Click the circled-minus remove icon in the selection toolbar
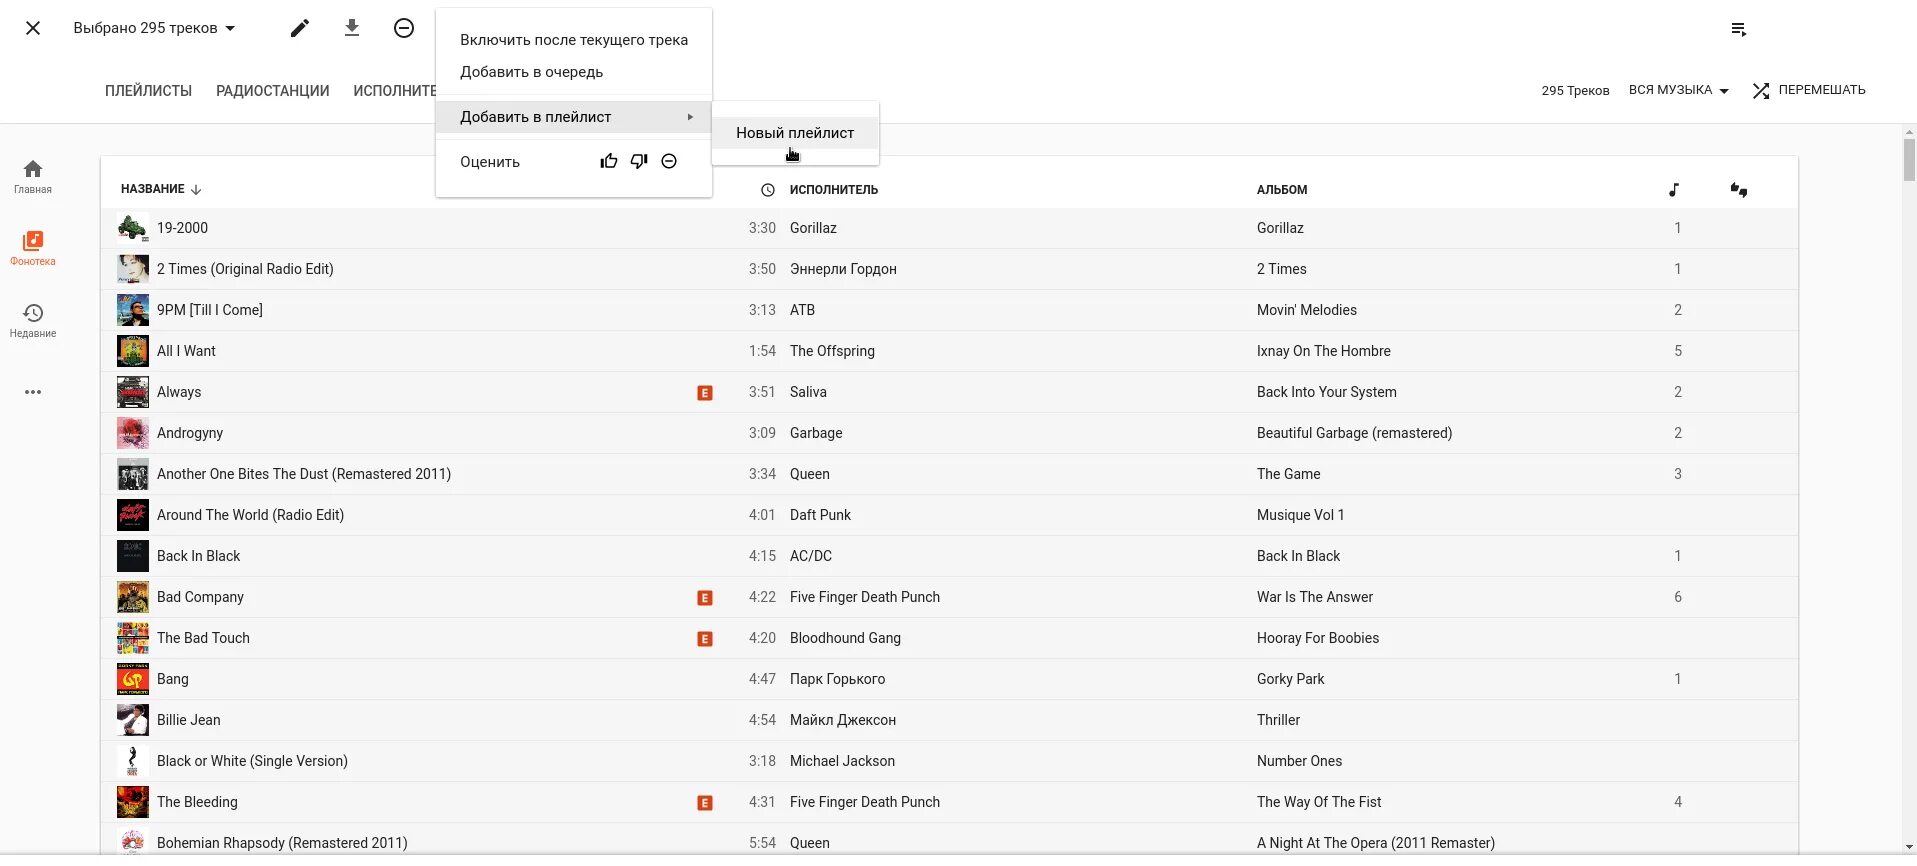This screenshot has width=1917, height=866. coord(404,28)
